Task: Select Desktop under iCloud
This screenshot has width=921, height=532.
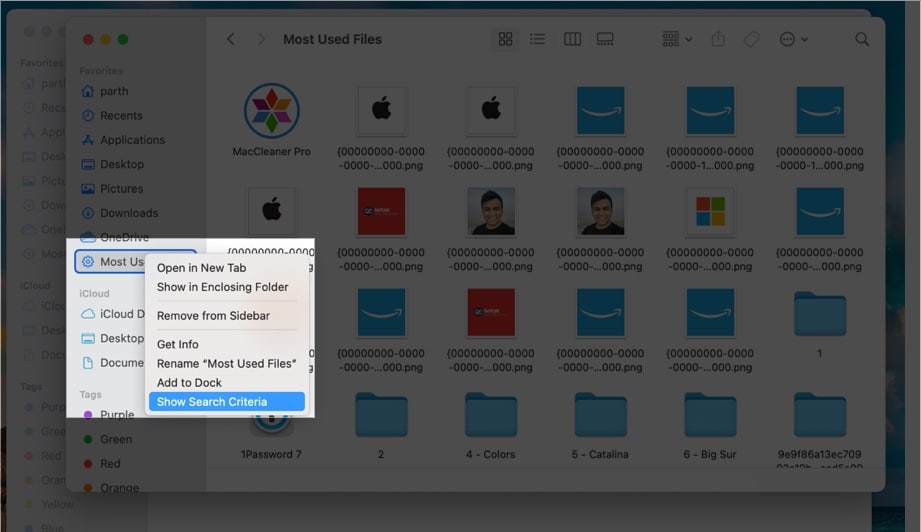Action: tap(112, 338)
